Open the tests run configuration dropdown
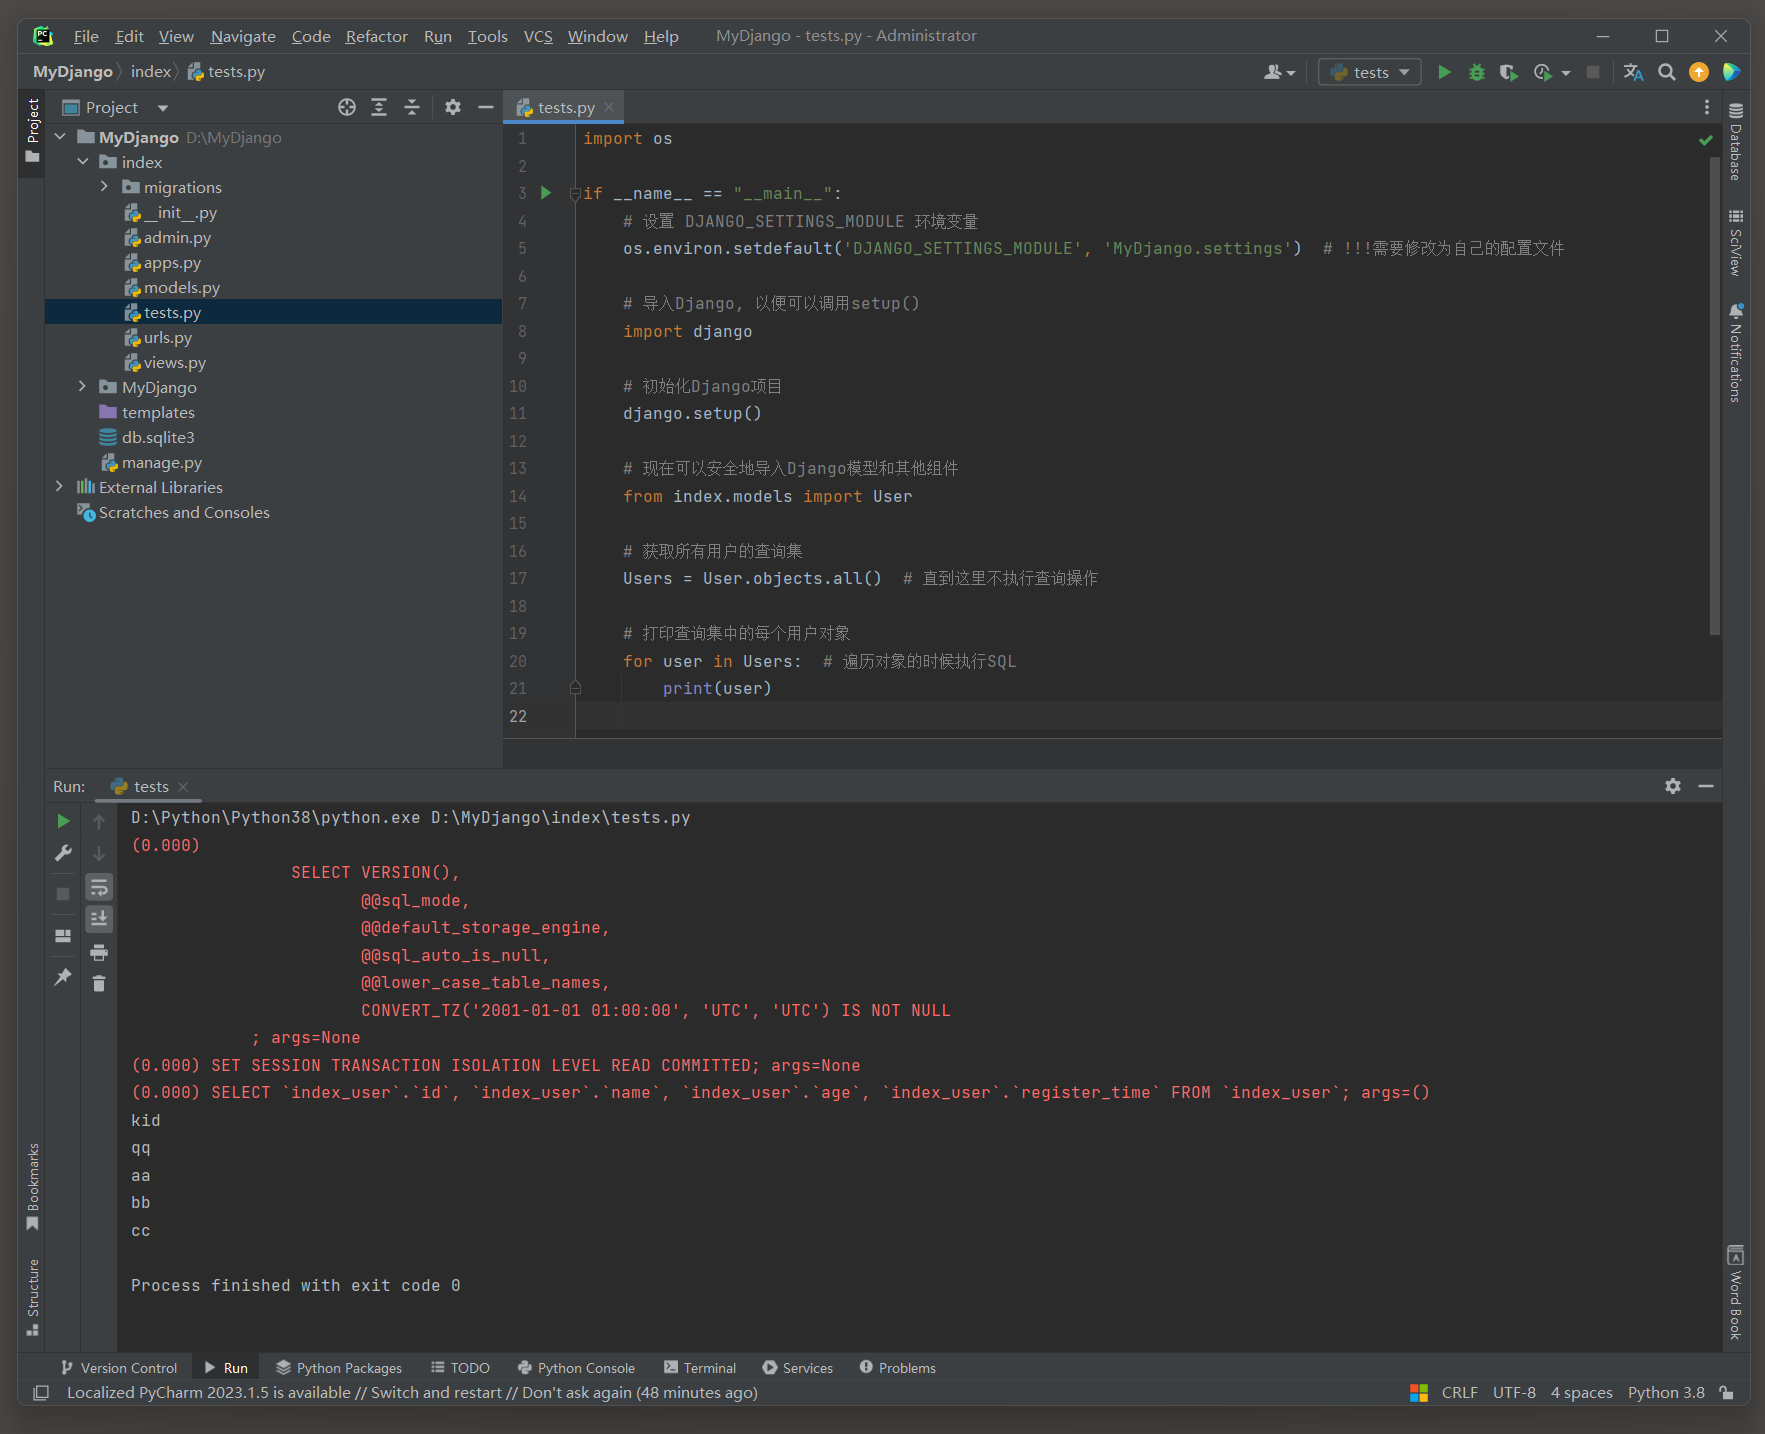The height and width of the screenshot is (1434, 1765). (x=1369, y=72)
